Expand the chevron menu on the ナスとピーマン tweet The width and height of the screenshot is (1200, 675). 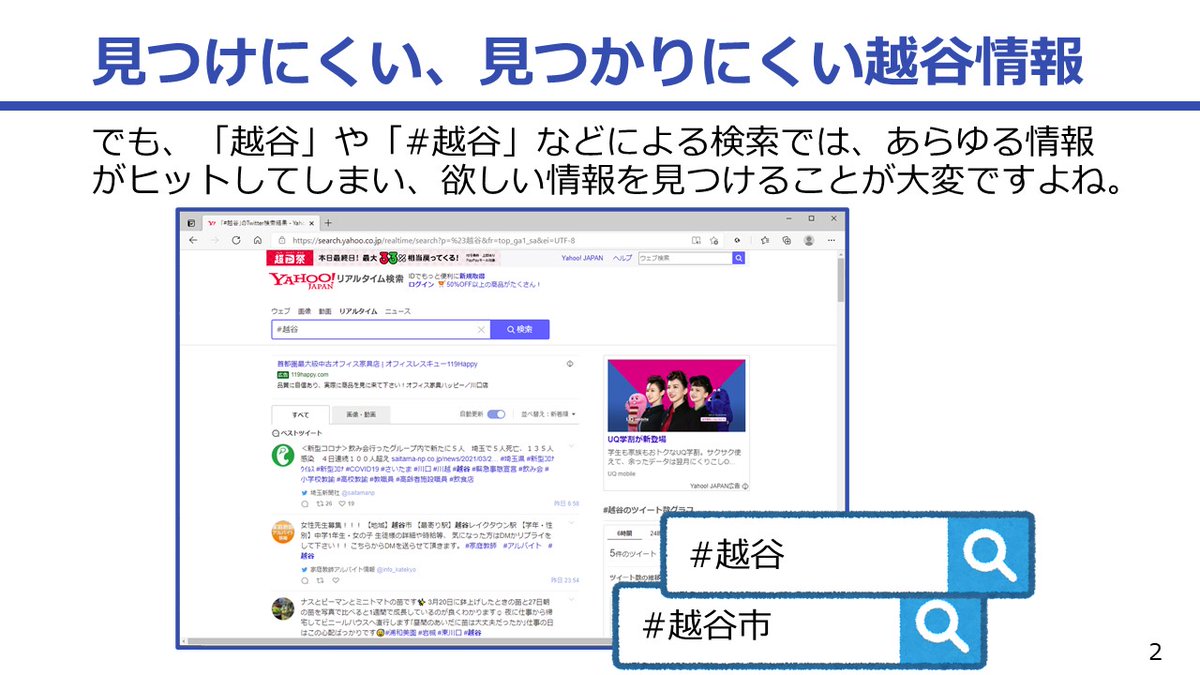click(572, 600)
